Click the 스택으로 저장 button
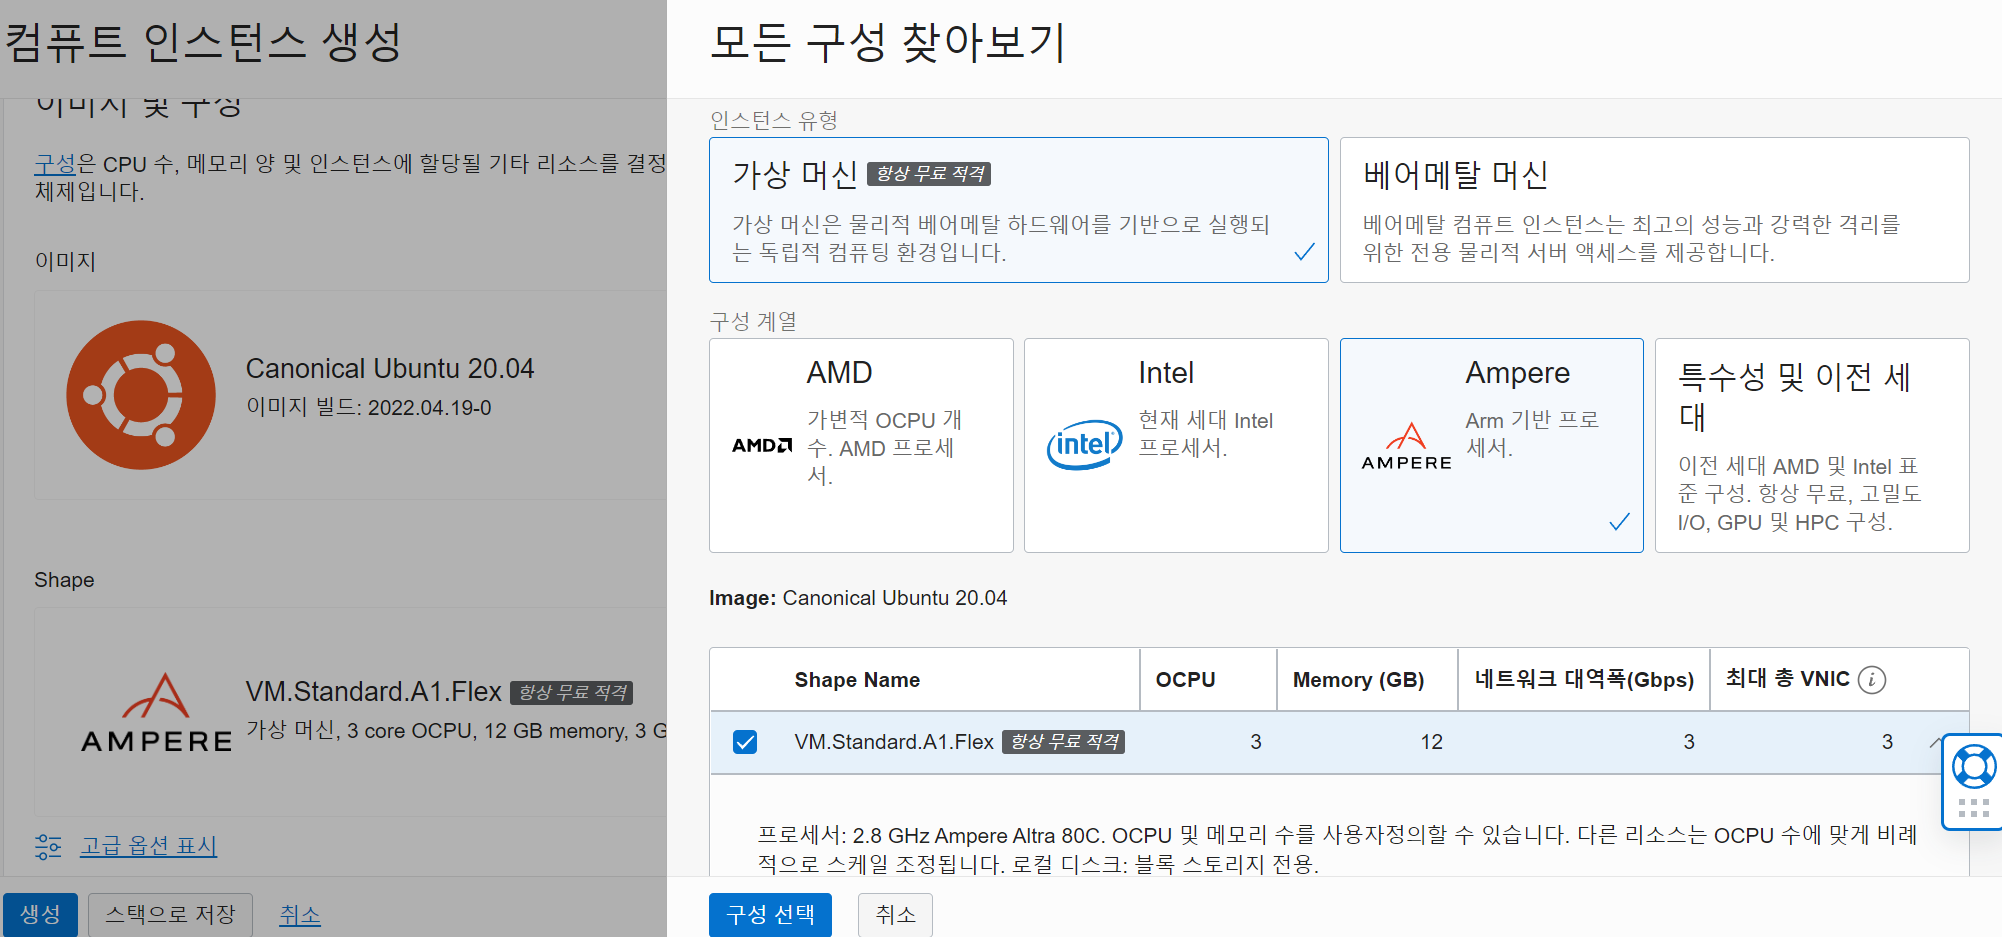2002x937 pixels. click(x=170, y=914)
